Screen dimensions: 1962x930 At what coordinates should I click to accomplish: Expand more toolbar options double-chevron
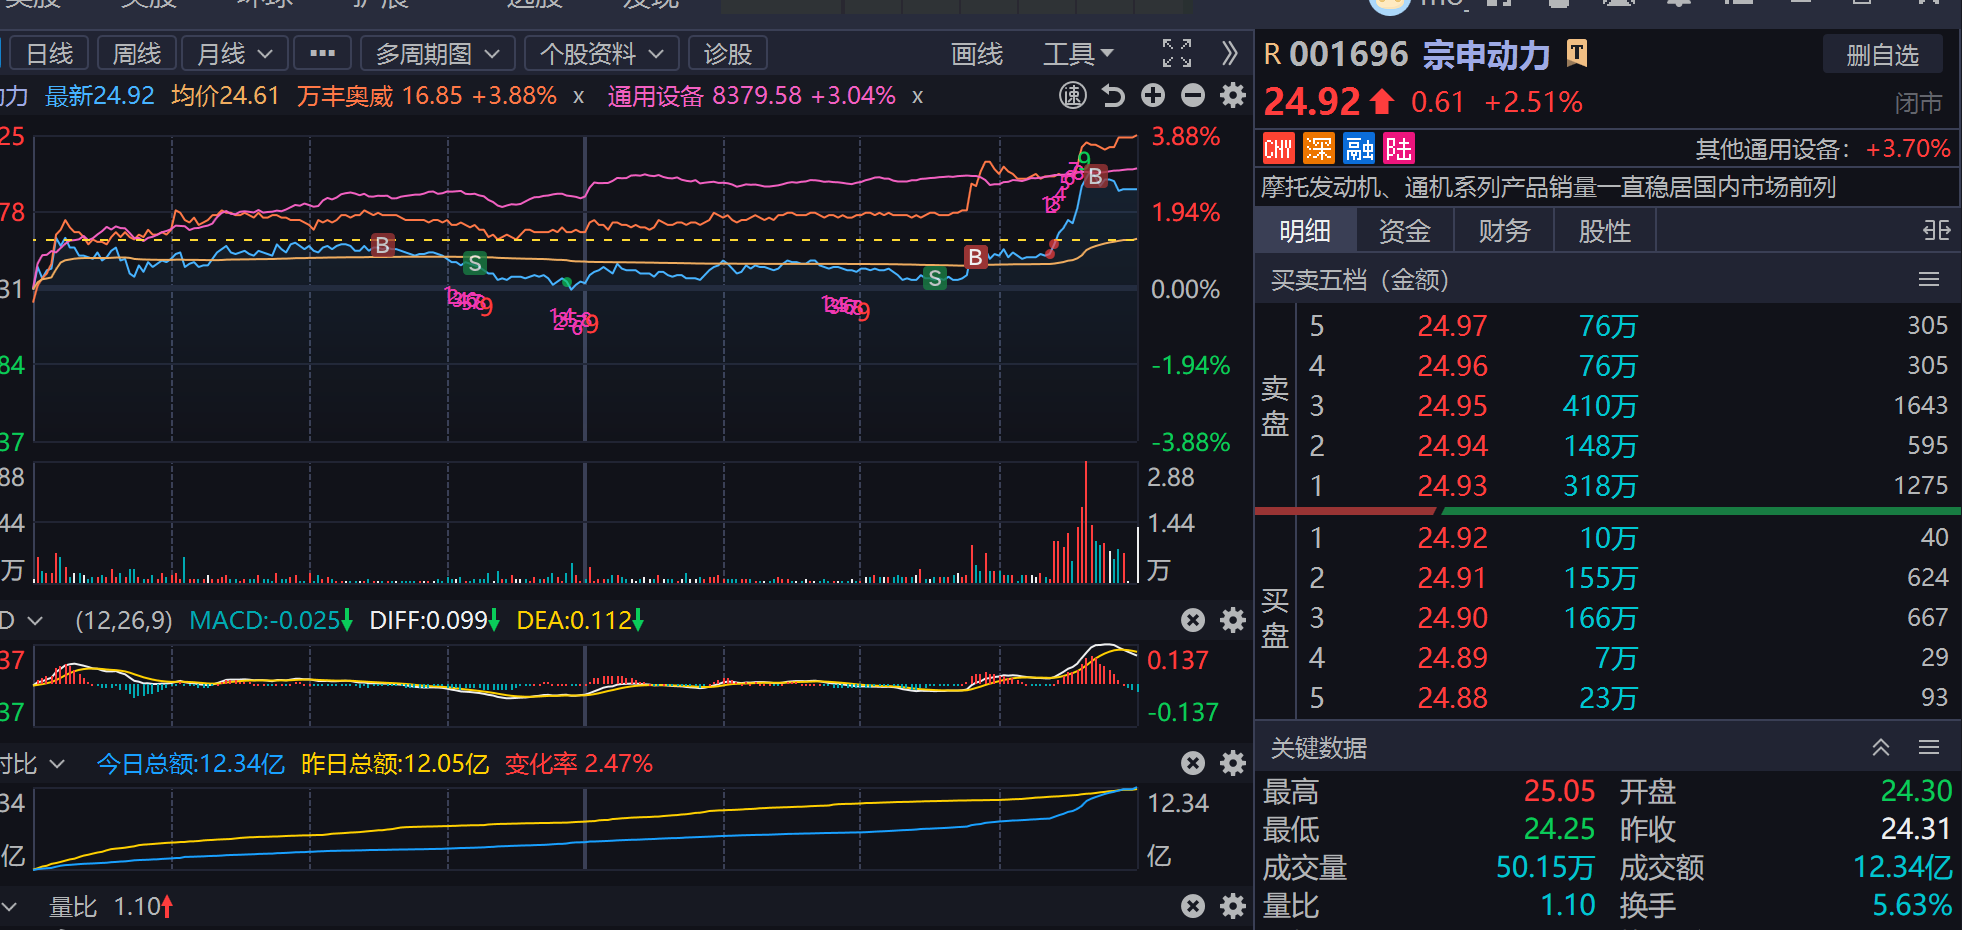(1230, 53)
